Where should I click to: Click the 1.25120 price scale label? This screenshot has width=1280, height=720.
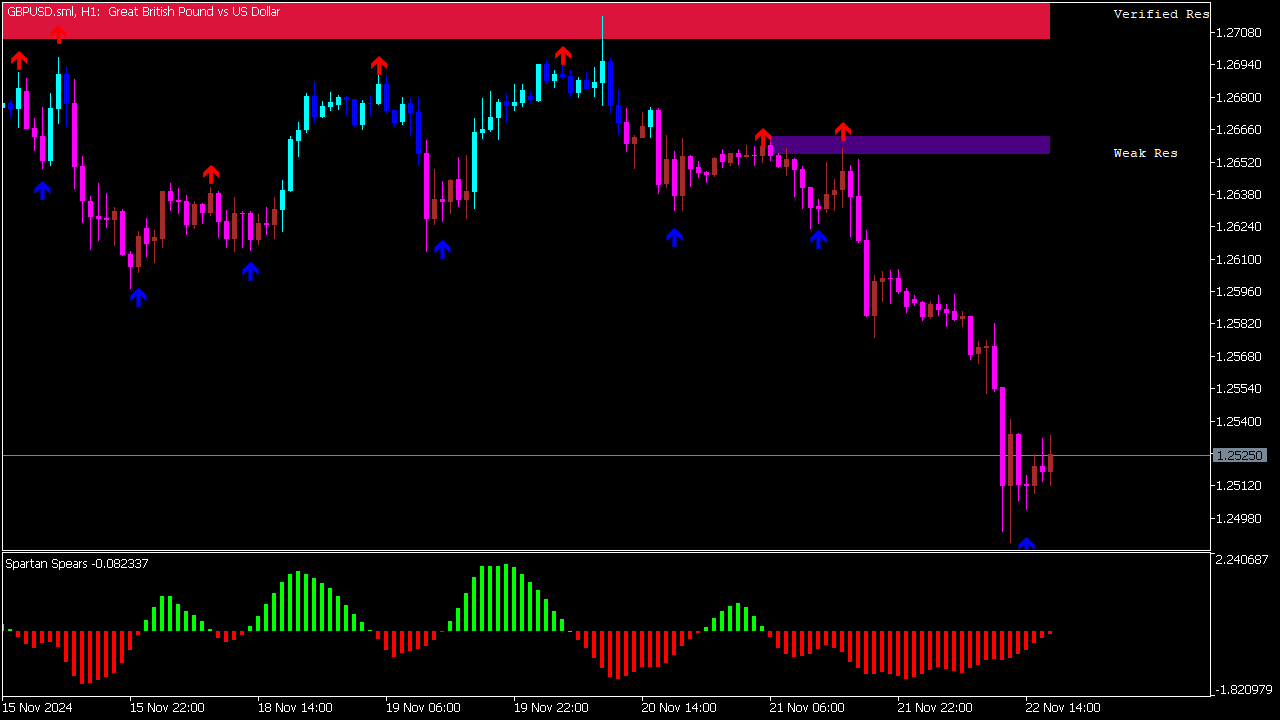click(1238, 486)
